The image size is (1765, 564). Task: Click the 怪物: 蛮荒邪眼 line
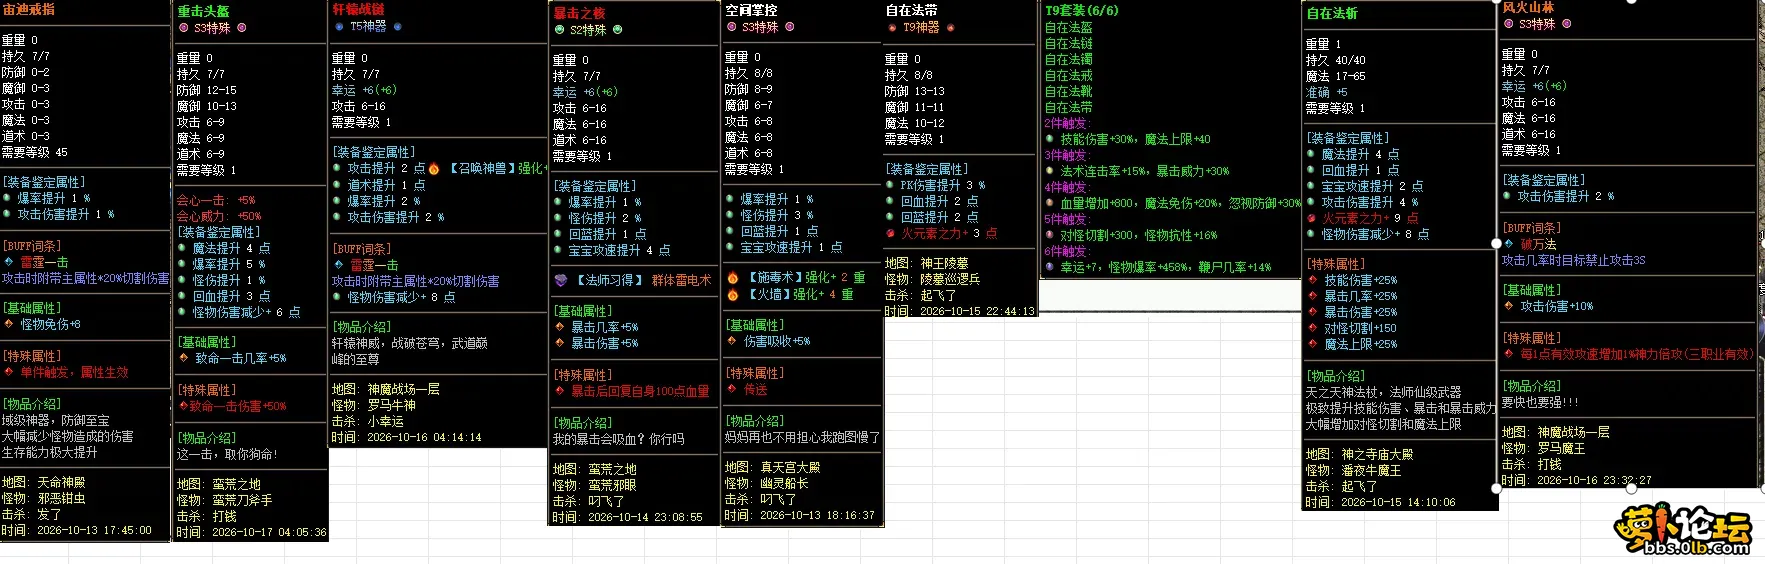coord(595,485)
